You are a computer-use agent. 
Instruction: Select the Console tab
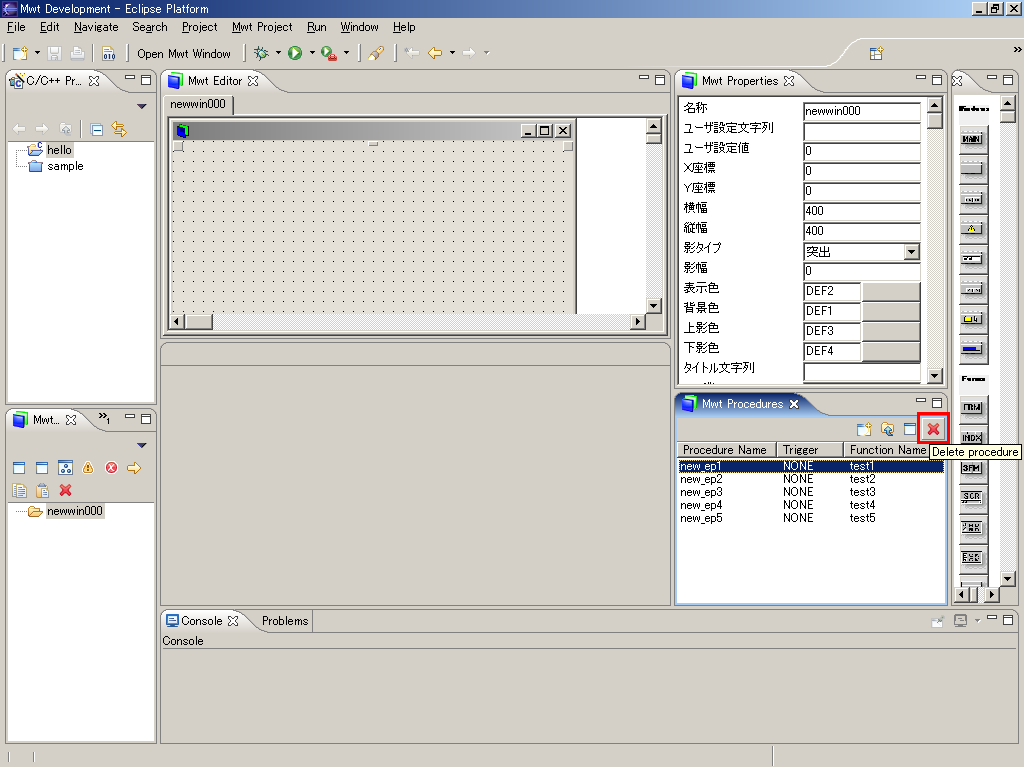coord(202,621)
